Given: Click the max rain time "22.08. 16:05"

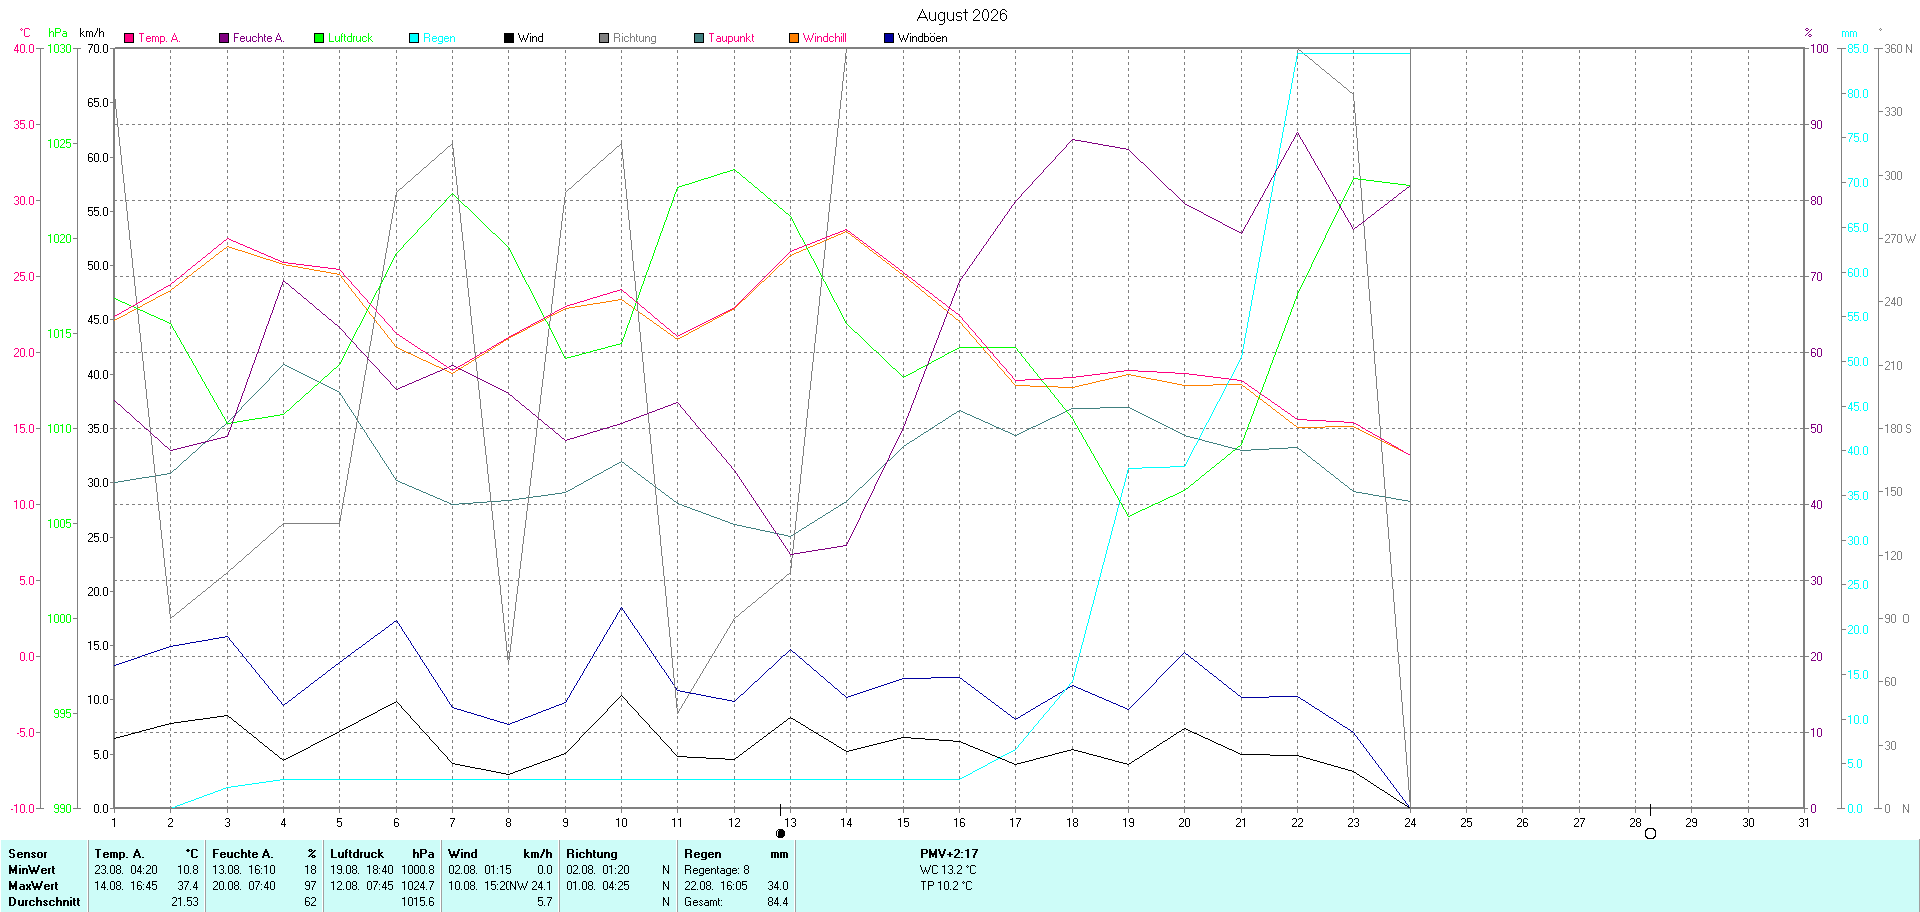Looking at the screenshot, I should pos(716,886).
